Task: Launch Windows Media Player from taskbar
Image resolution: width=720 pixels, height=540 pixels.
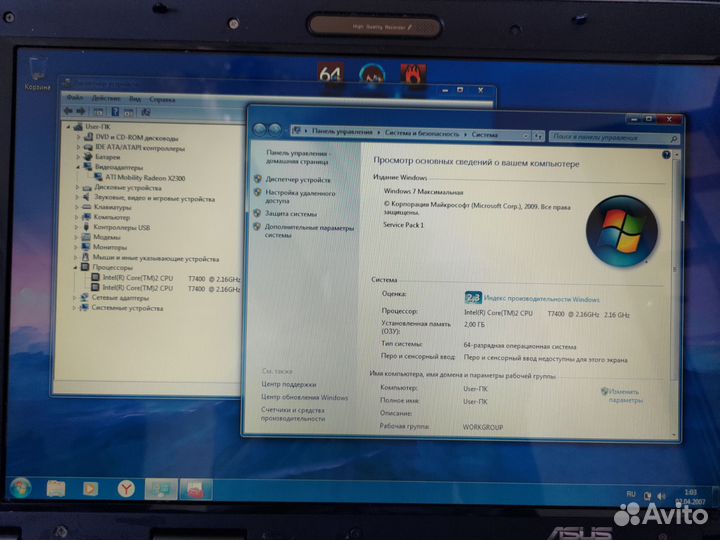Action: [x=90, y=489]
